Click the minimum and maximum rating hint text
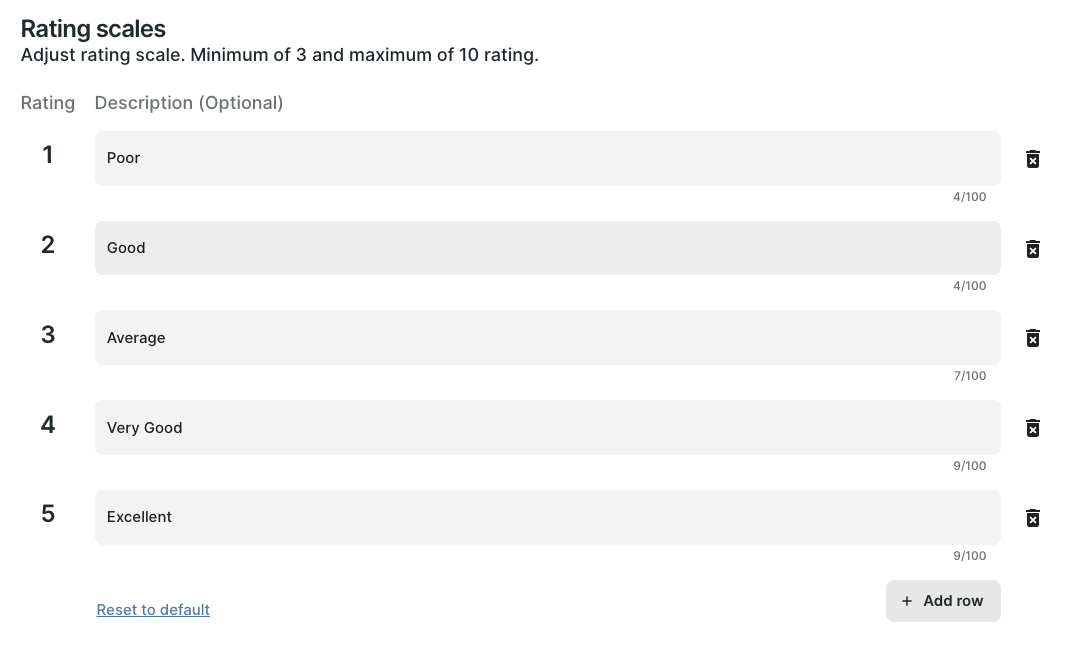The width and height of the screenshot is (1075, 645). coord(280,55)
